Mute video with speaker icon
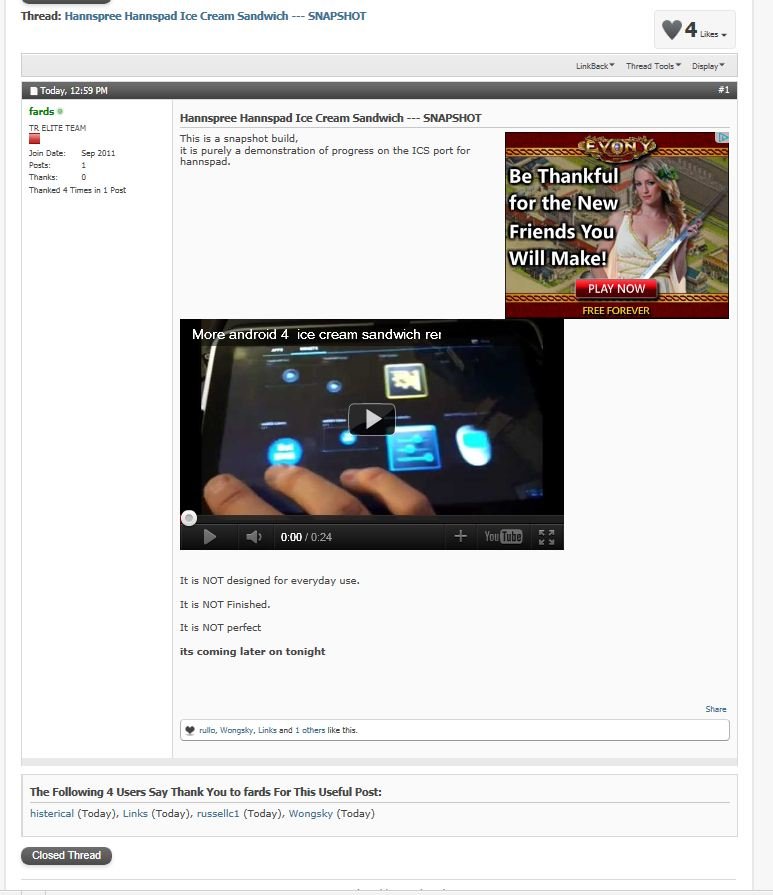This screenshot has height=895, width=773. [x=253, y=537]
